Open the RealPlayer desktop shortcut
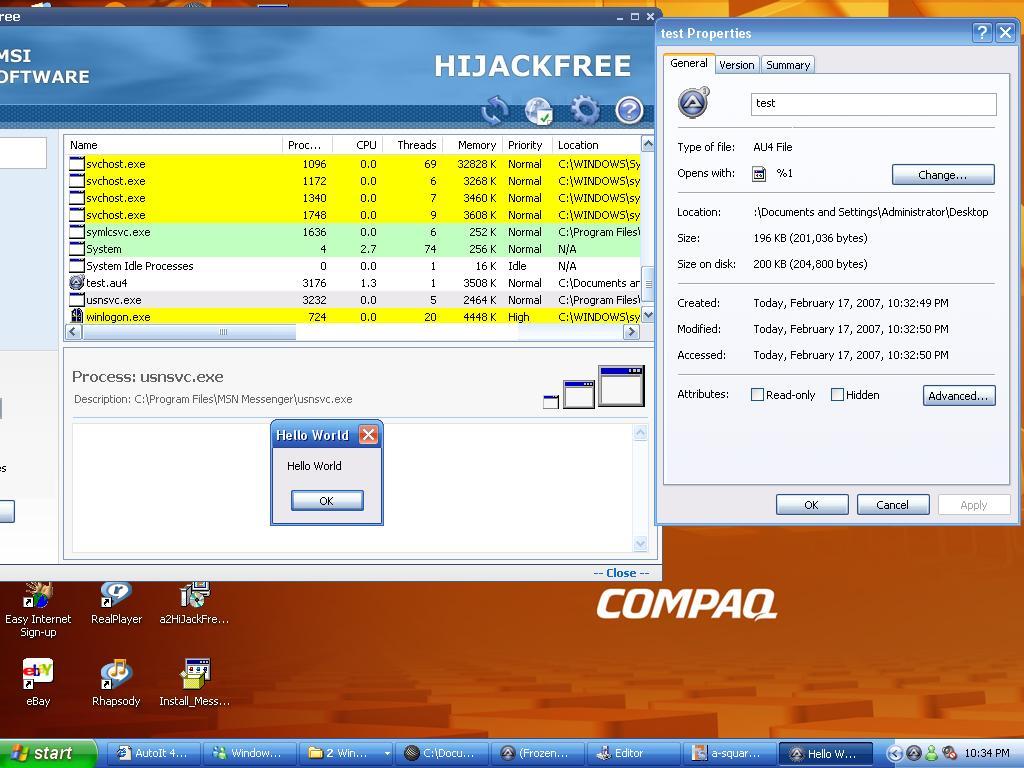 point(116,604)
